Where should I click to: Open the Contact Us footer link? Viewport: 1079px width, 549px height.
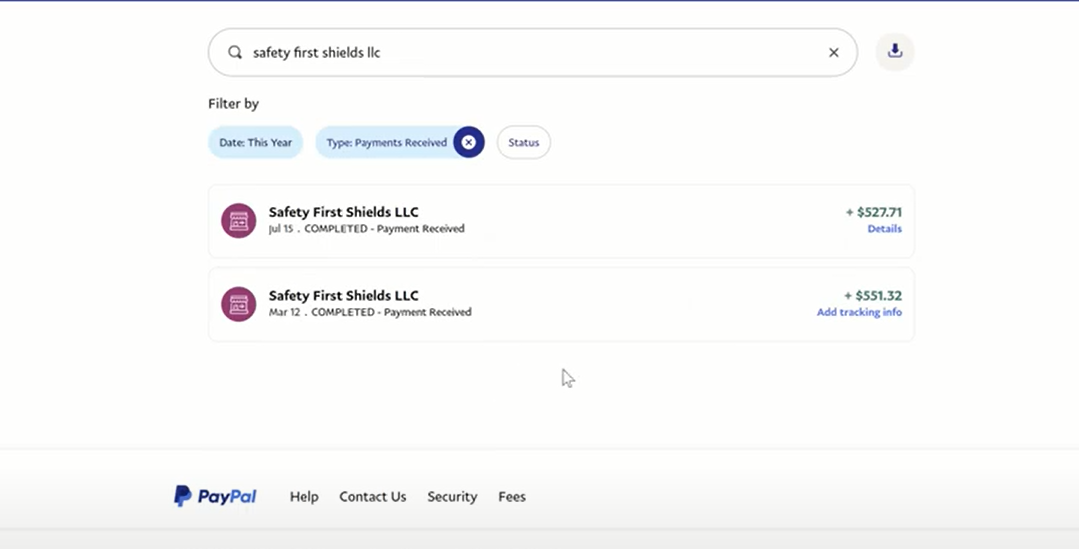click(372, 496)
